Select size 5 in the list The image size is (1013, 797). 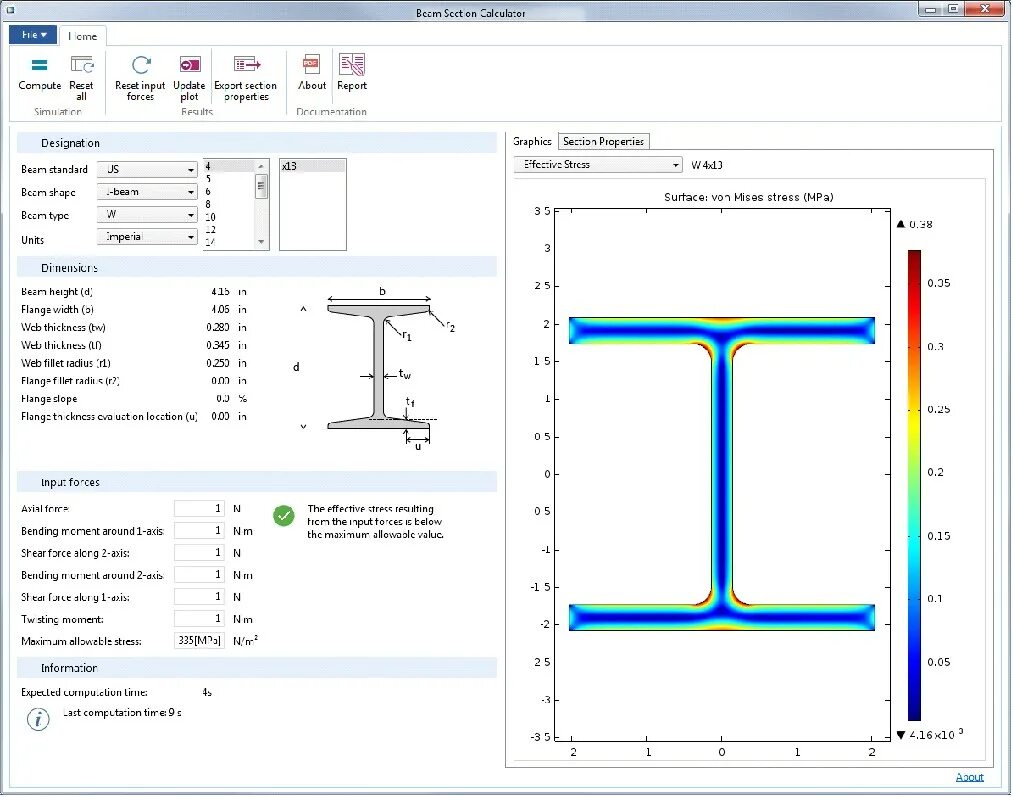[229, 178]
